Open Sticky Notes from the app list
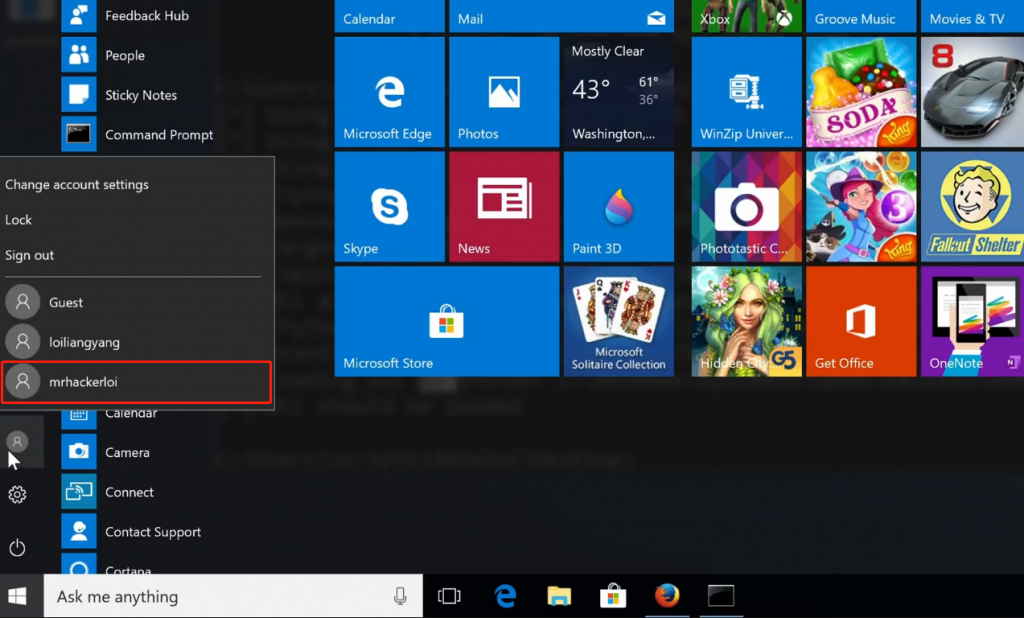This screenshot has height=618, width=1024. pos(140,95)
